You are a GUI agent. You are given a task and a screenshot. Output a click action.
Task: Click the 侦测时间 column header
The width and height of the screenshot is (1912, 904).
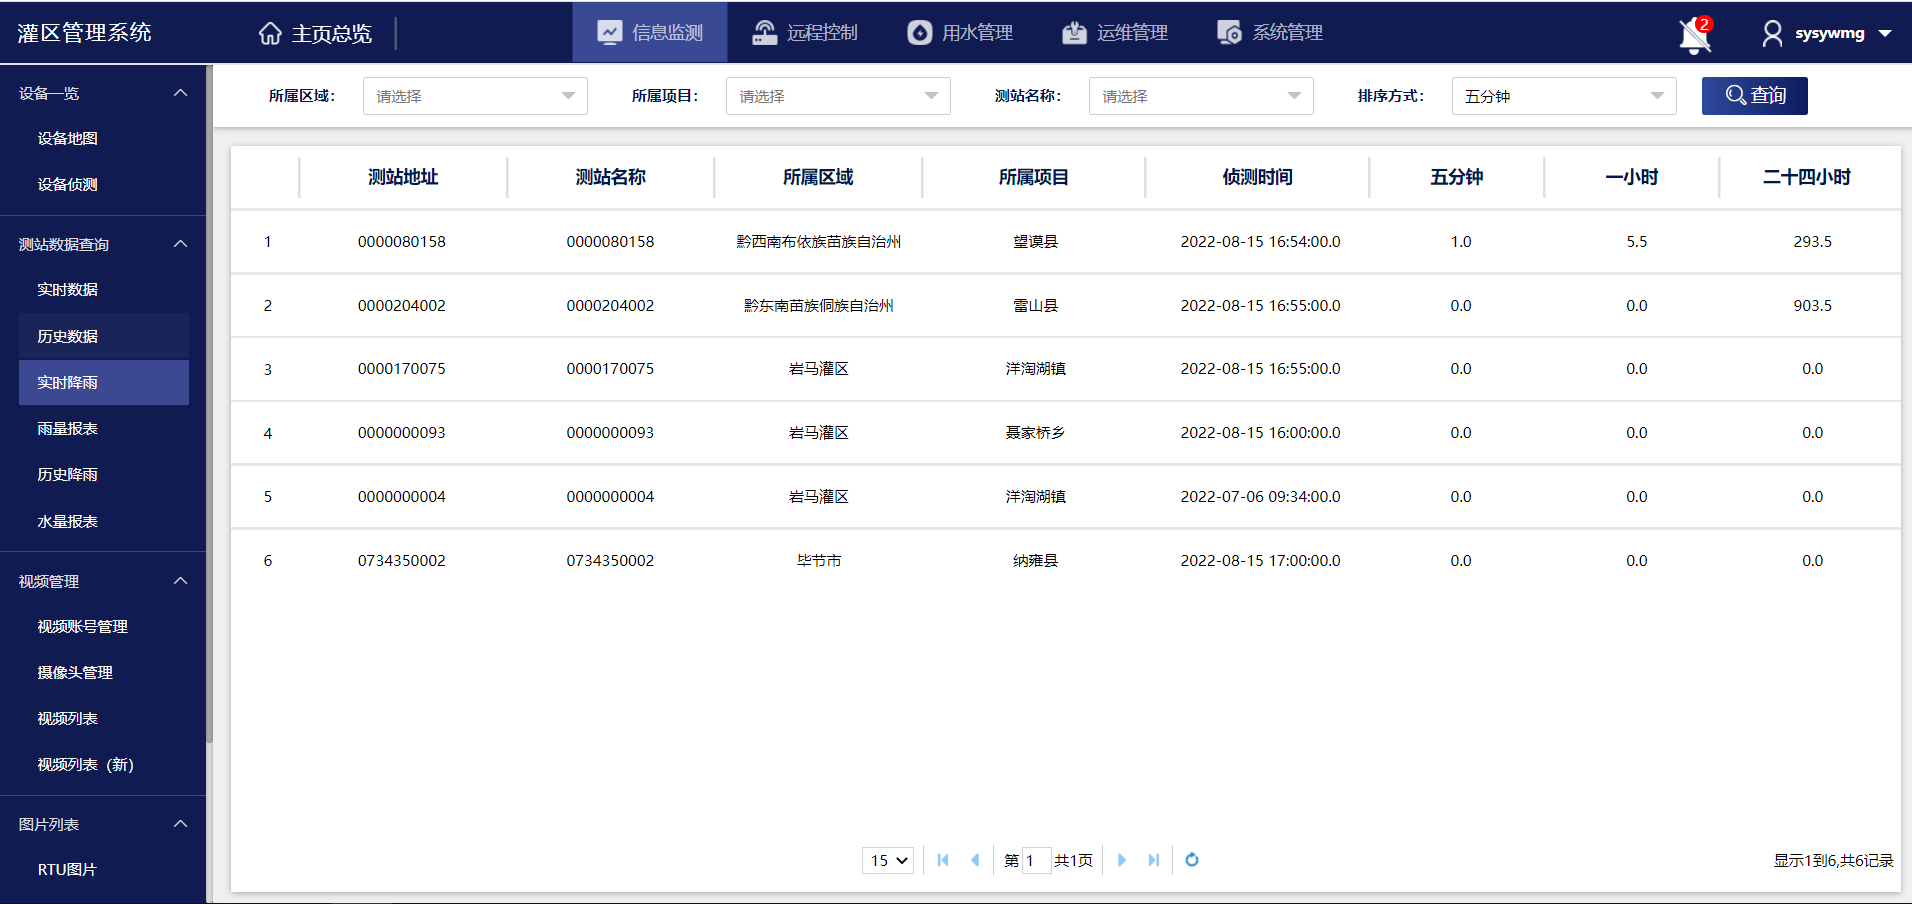(1257, 177)
